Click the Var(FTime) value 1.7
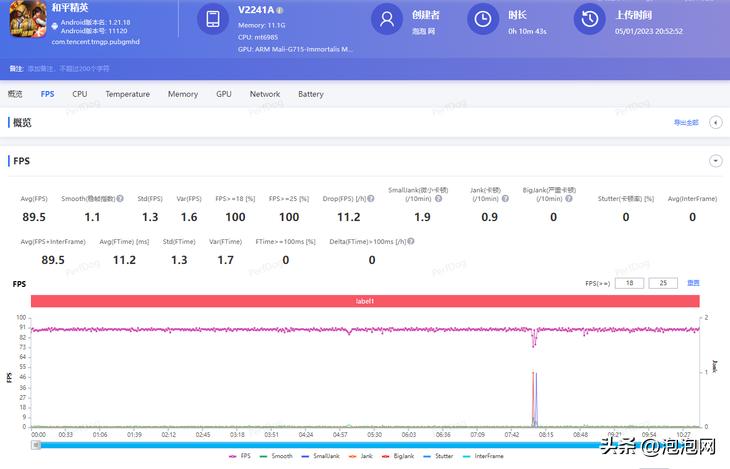This screenshot has height=469, width=730. tap(225, 260)
